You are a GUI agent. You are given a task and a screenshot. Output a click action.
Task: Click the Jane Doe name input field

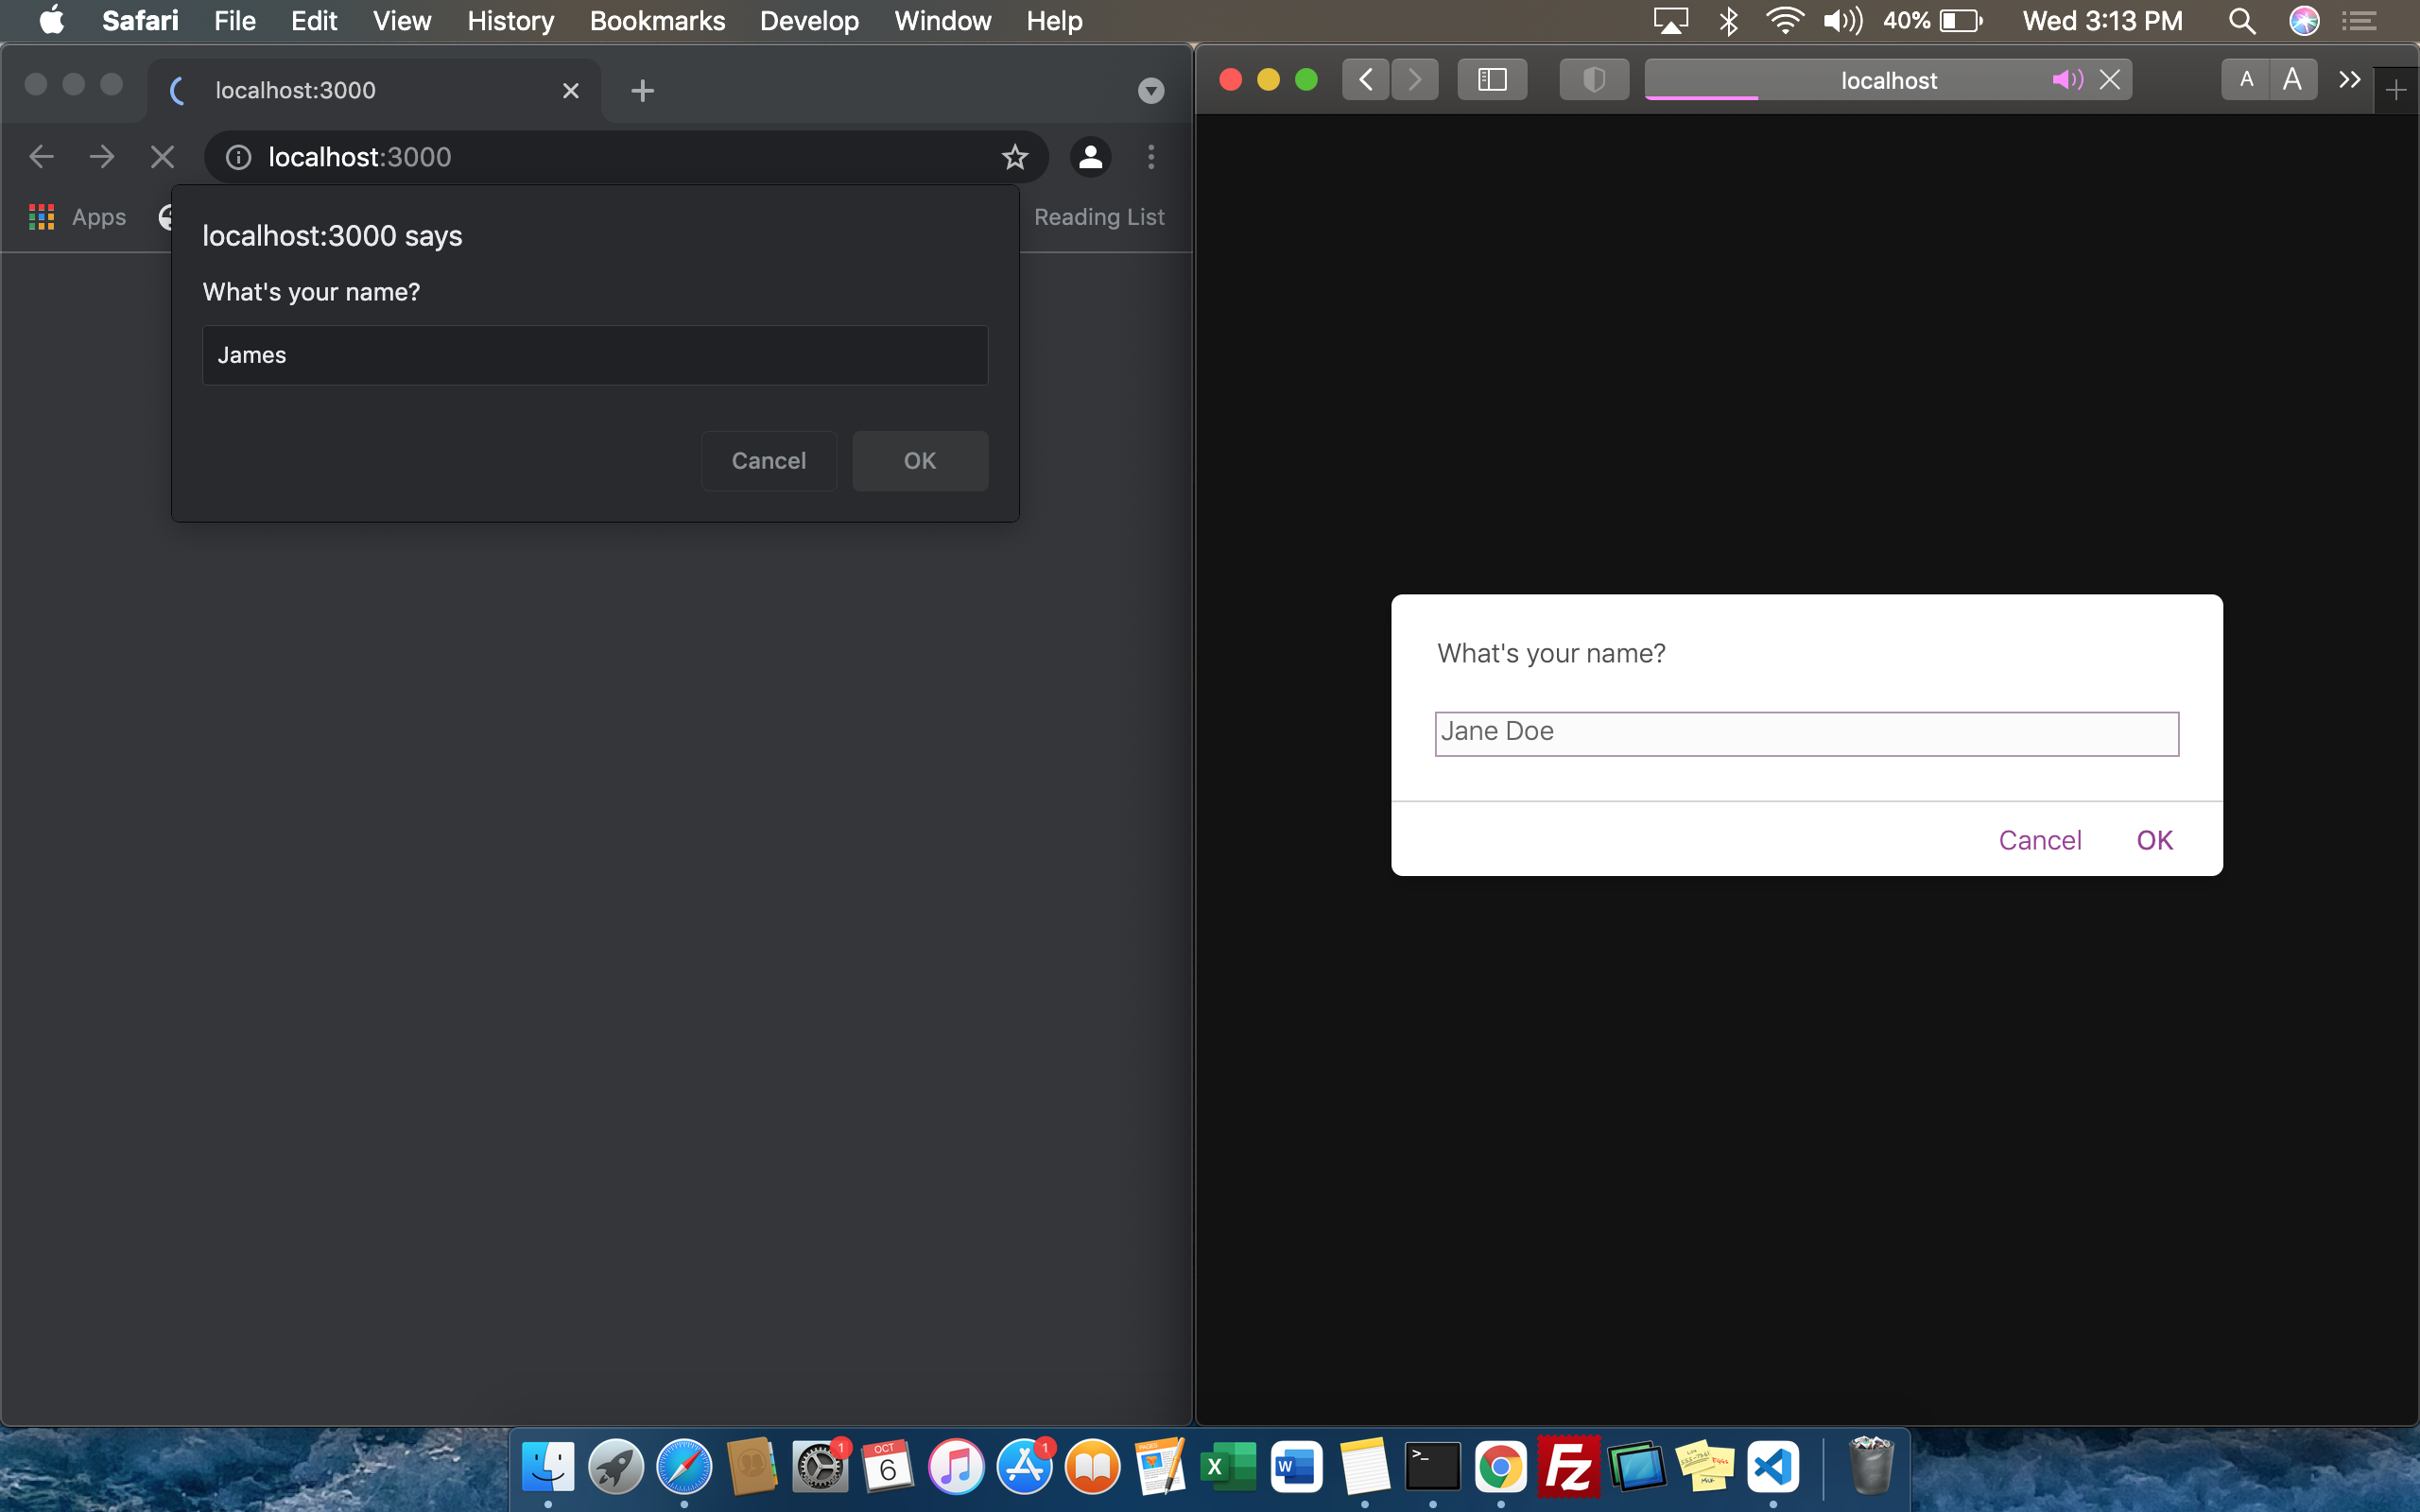tap(1806, 733)
